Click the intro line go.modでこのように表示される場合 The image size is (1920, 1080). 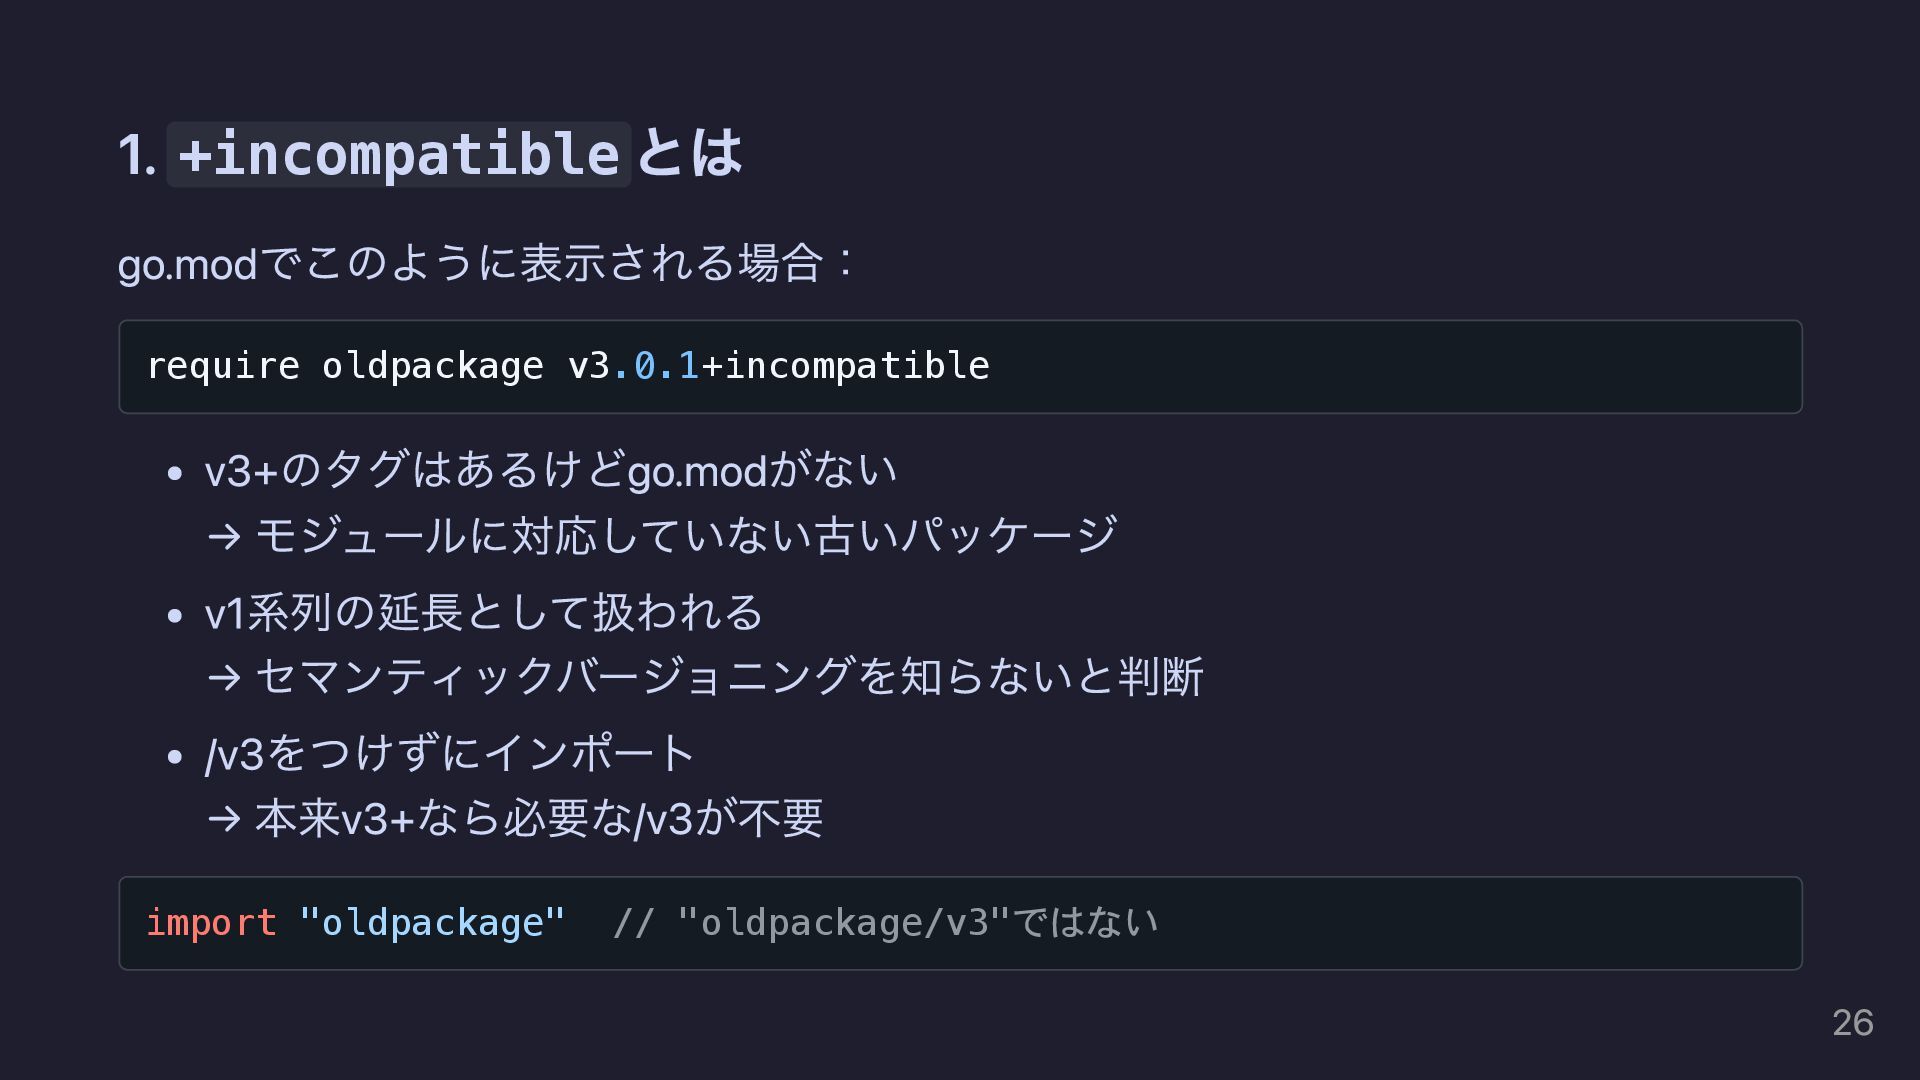click(486, 263)
